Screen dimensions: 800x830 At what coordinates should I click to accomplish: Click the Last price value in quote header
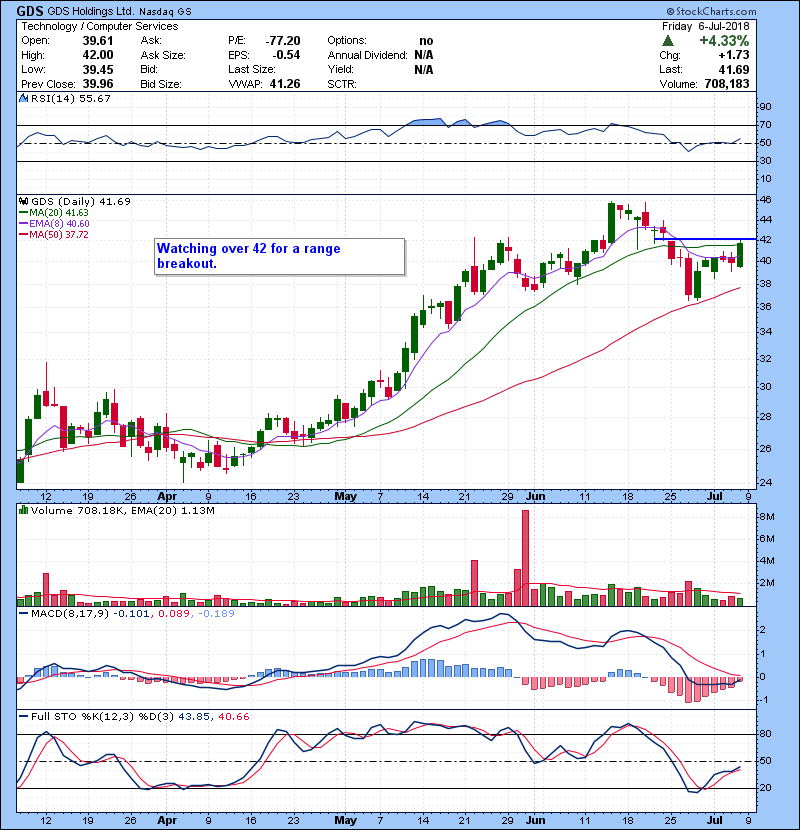pos(734,69)
